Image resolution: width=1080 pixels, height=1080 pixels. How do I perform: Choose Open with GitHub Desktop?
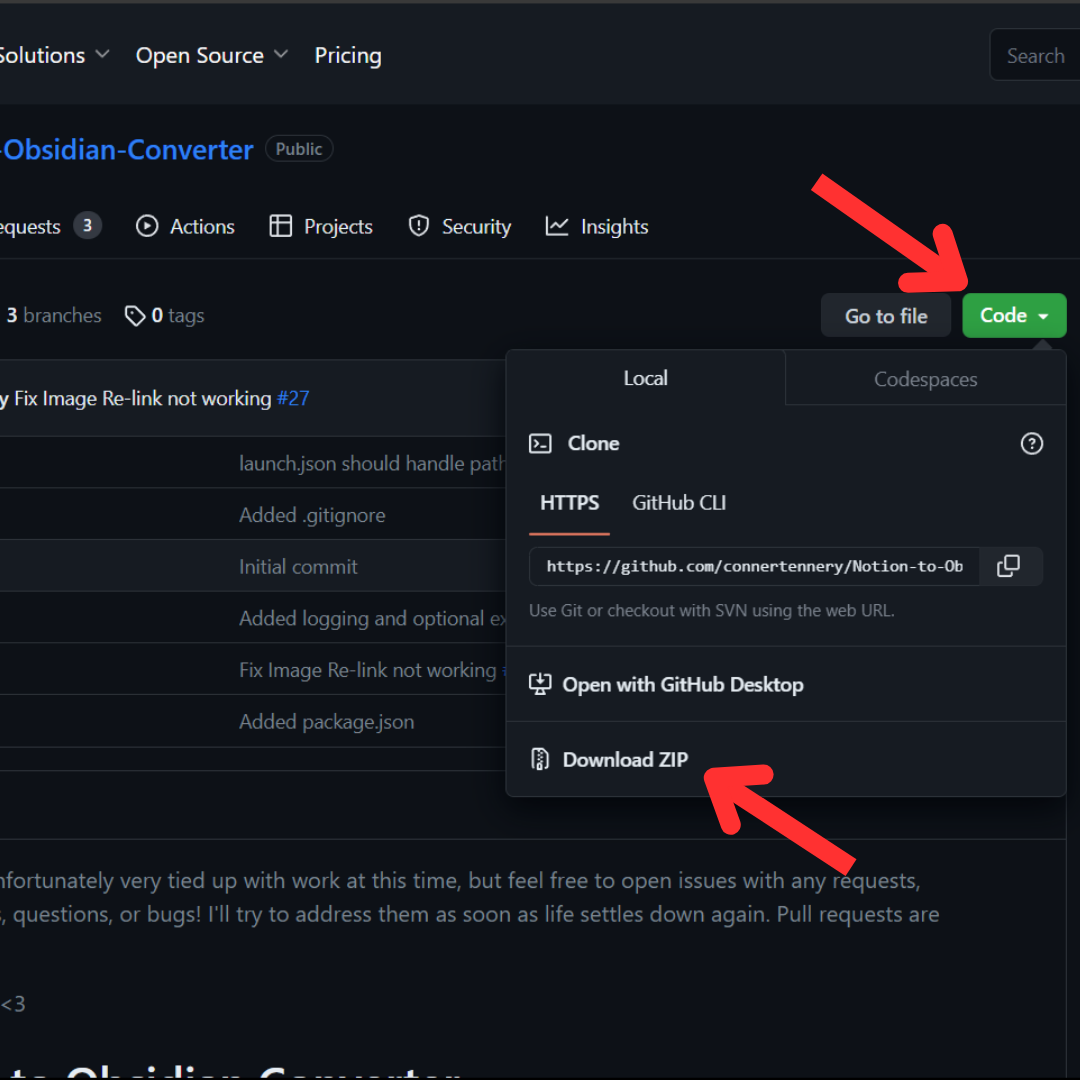click(786, 685)
